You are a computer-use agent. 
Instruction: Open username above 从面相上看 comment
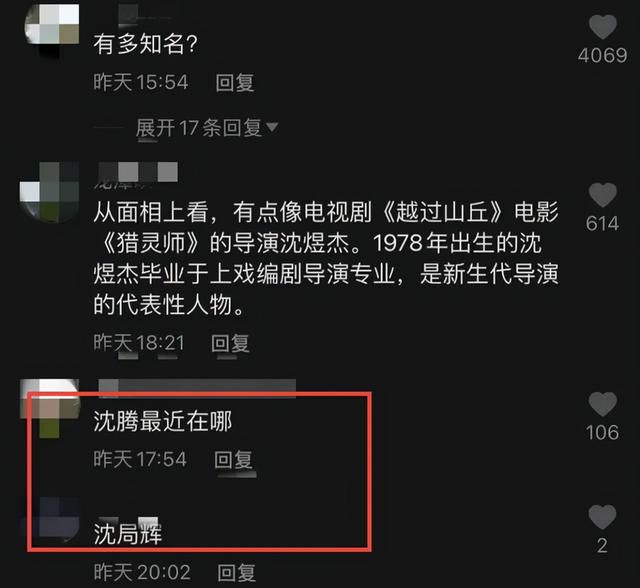pyautogui.click(x=138, y=172)
